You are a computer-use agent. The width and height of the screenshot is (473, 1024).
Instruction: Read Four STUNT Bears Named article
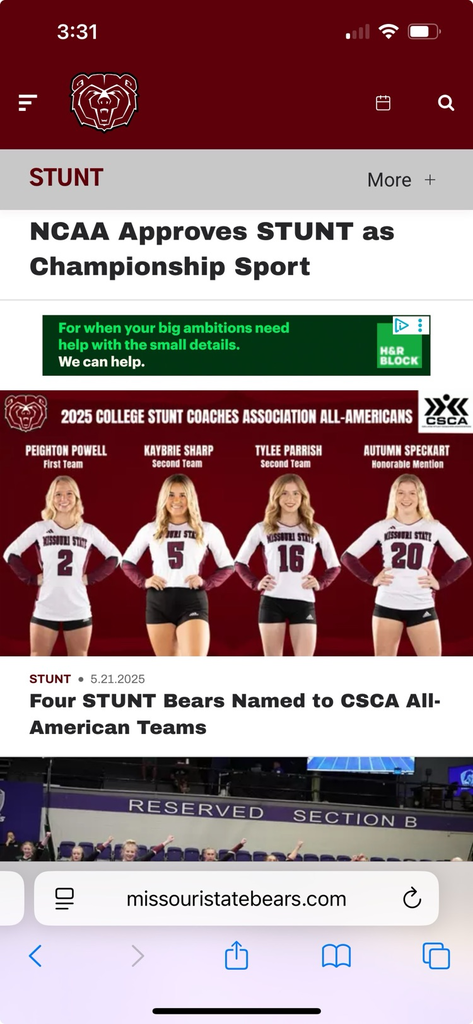(235, 714)
